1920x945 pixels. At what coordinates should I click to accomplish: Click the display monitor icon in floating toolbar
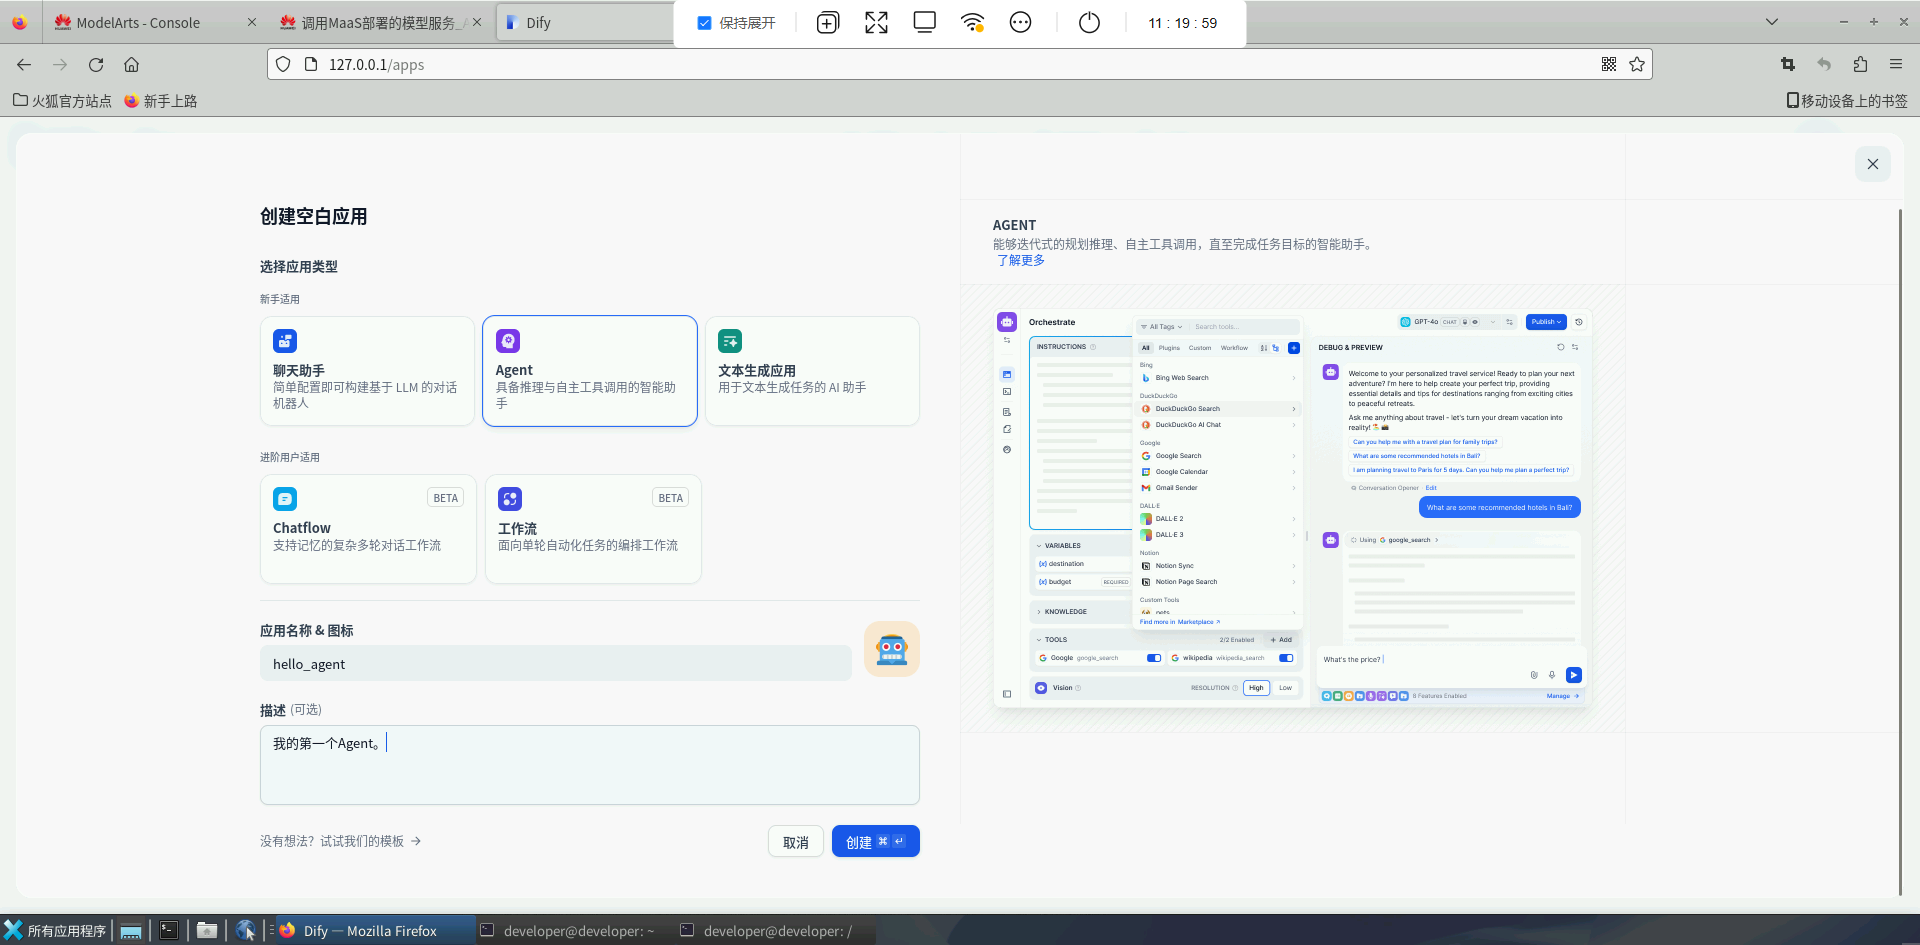click(x=924, y=23)
